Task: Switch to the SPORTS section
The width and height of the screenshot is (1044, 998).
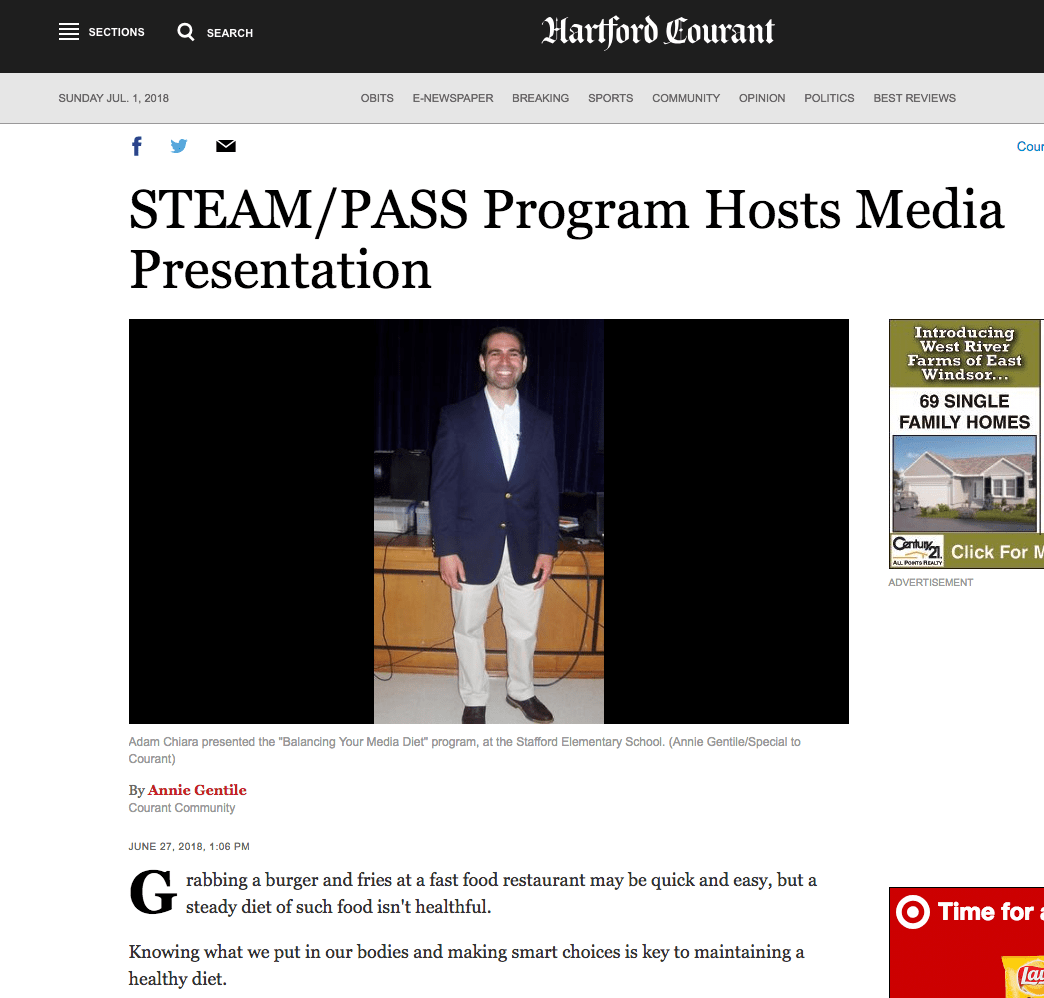Action: click(610, 98)
